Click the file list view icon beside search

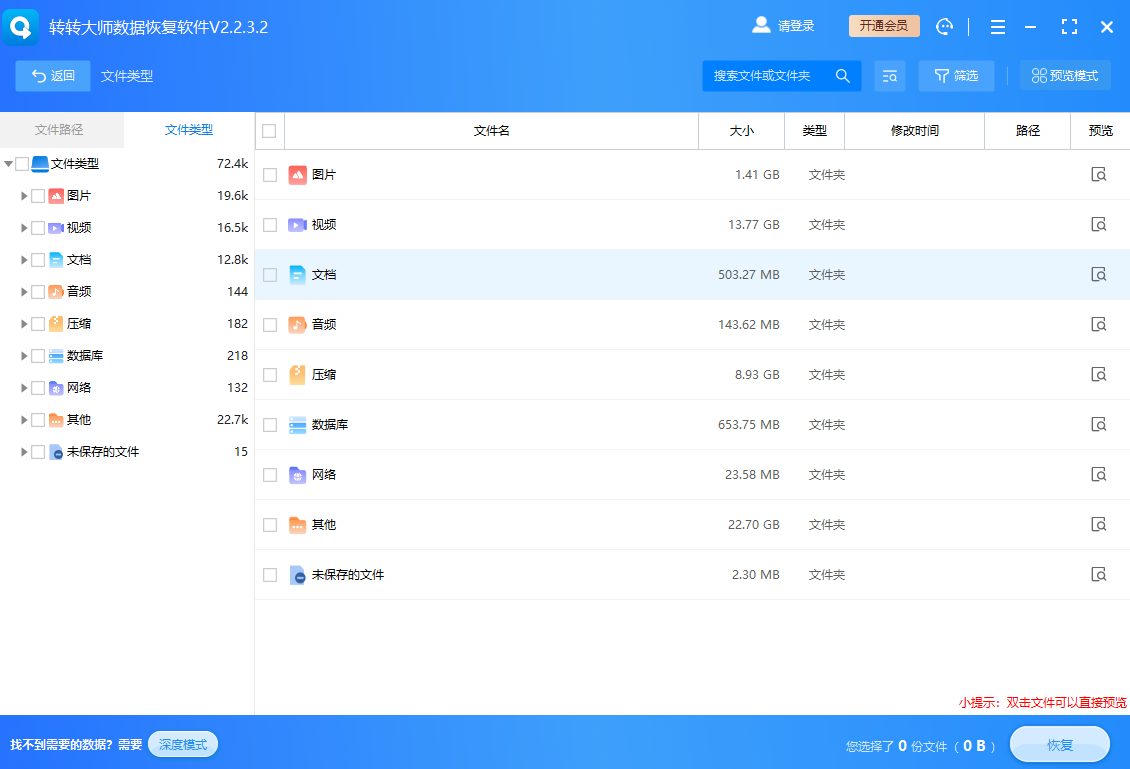point(890,75)
